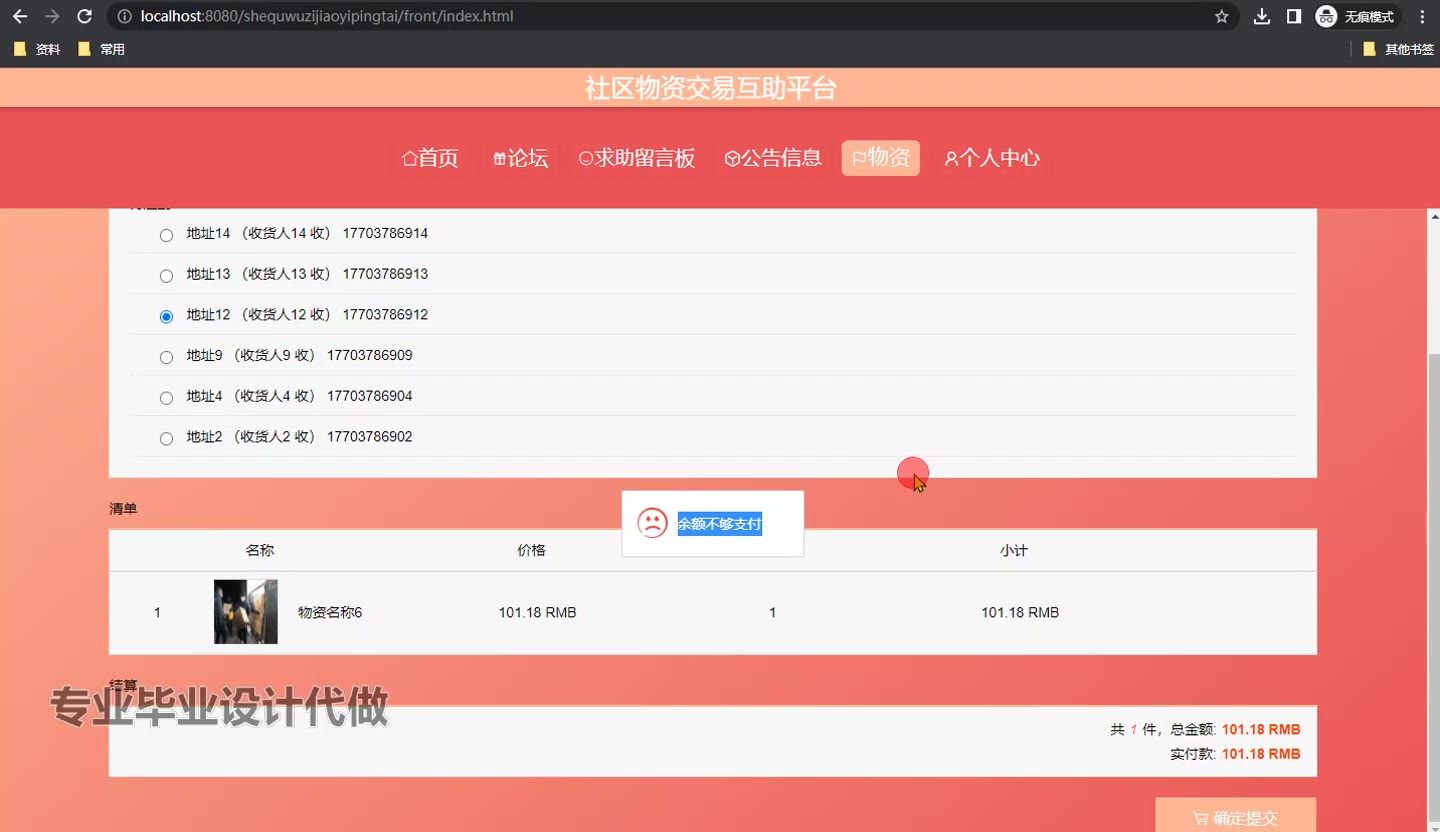
Task: Go to 首页 in navigation
Action: pyautogui.click(x=430, y=158)
